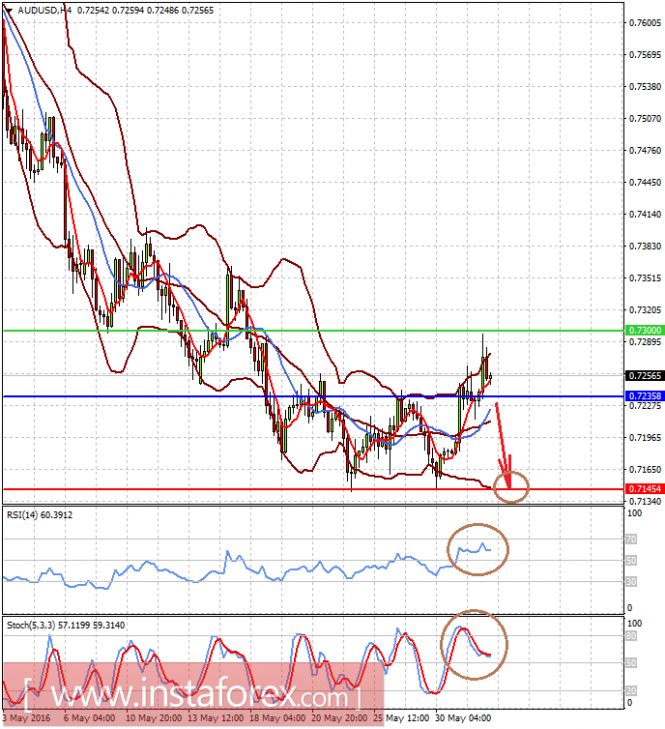Viewport: 665px width, 729px height.
Task: Select the AUDUSD,H4 chart title text
Action: point(44,10)
